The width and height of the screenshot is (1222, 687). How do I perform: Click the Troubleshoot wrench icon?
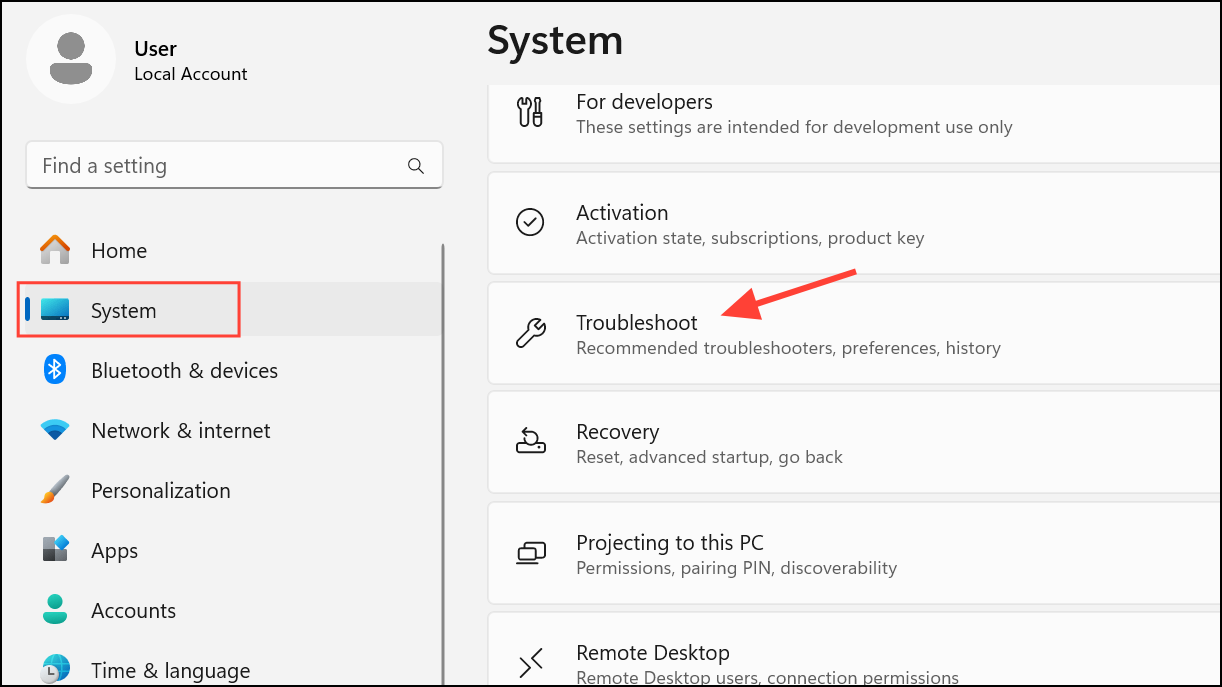point(531,333)
